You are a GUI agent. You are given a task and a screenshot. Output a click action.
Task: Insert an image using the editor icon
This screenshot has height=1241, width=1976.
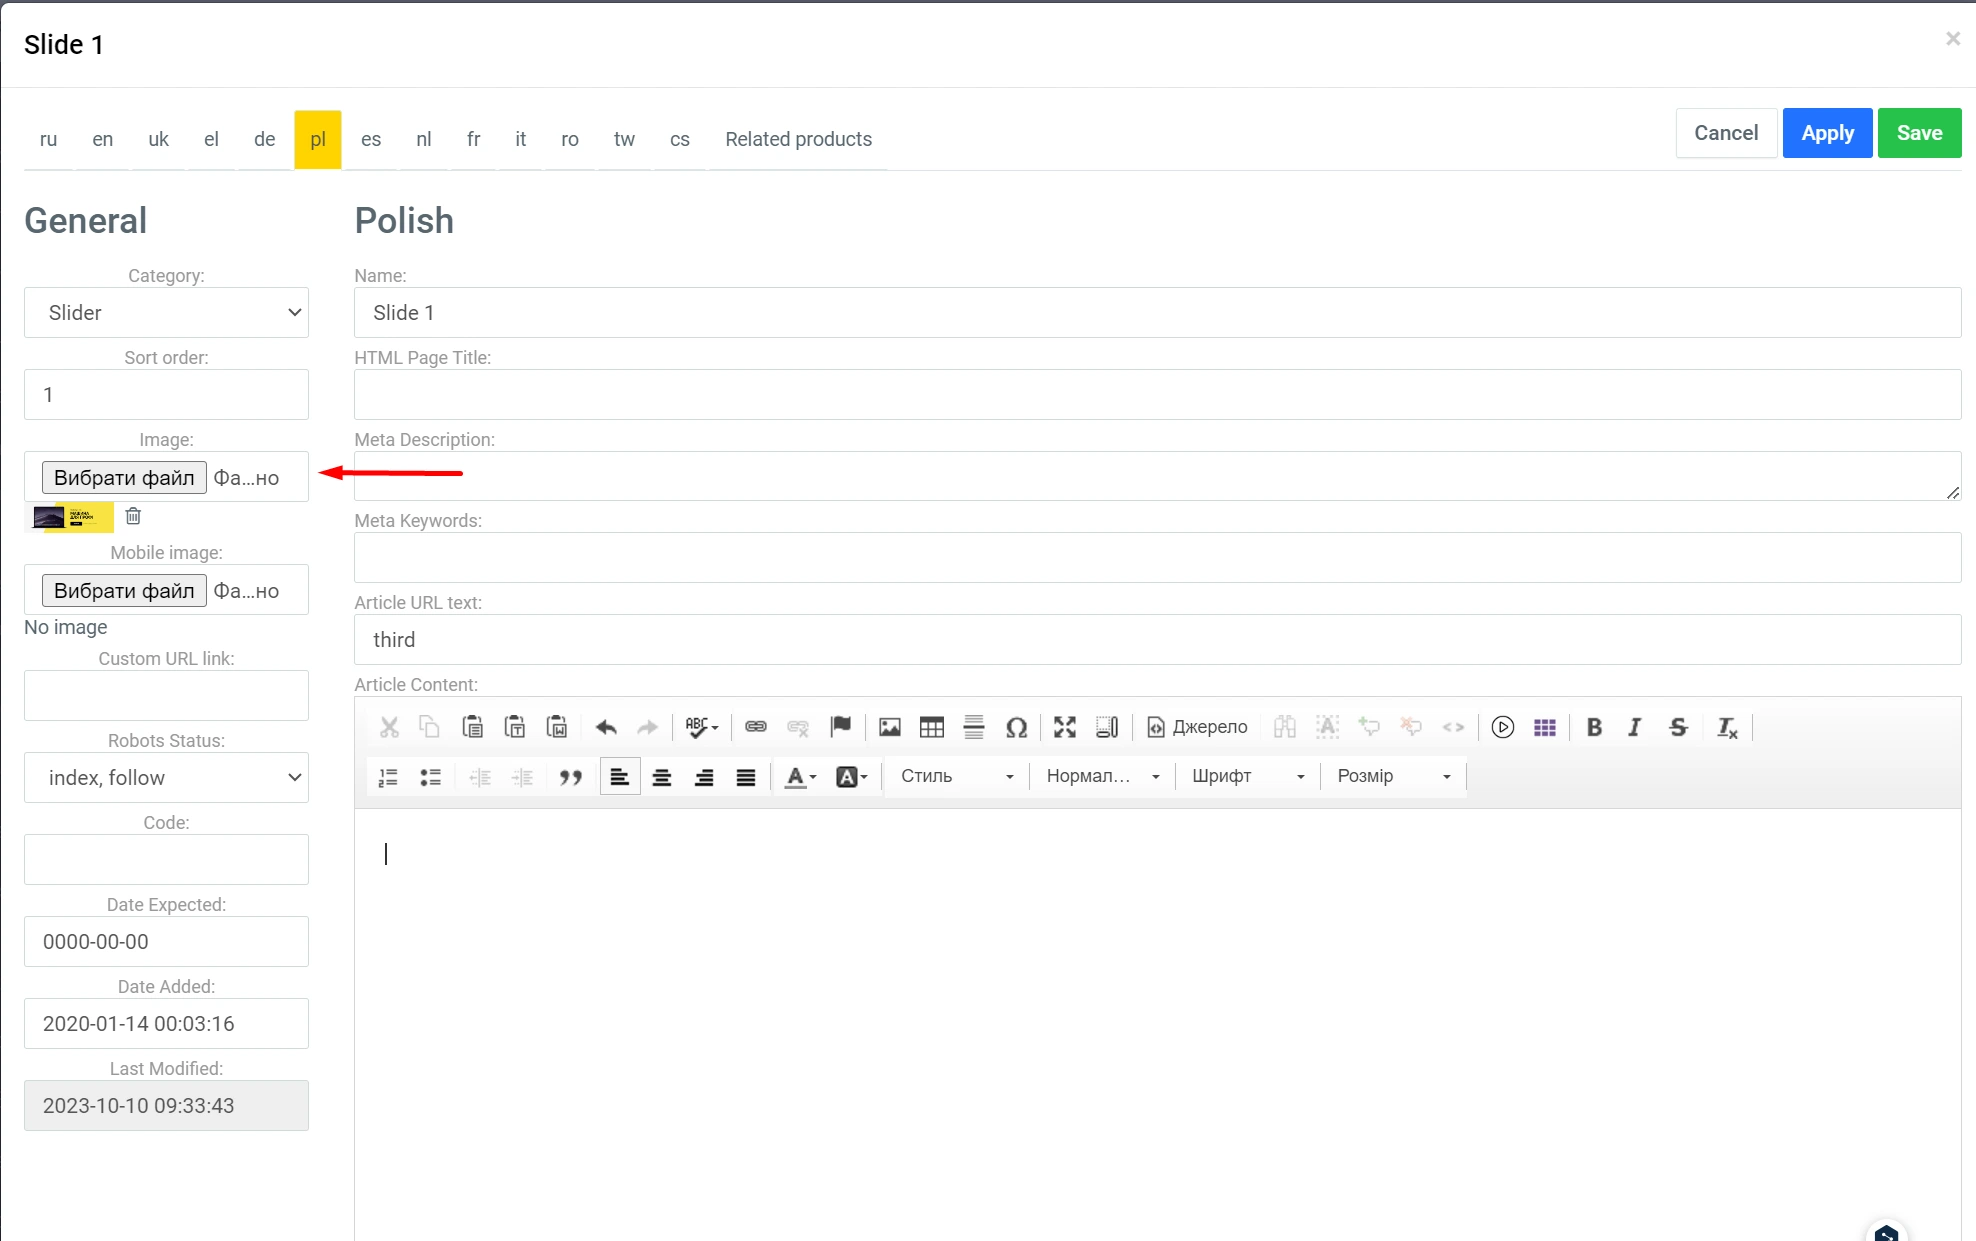tap(889, 727)
